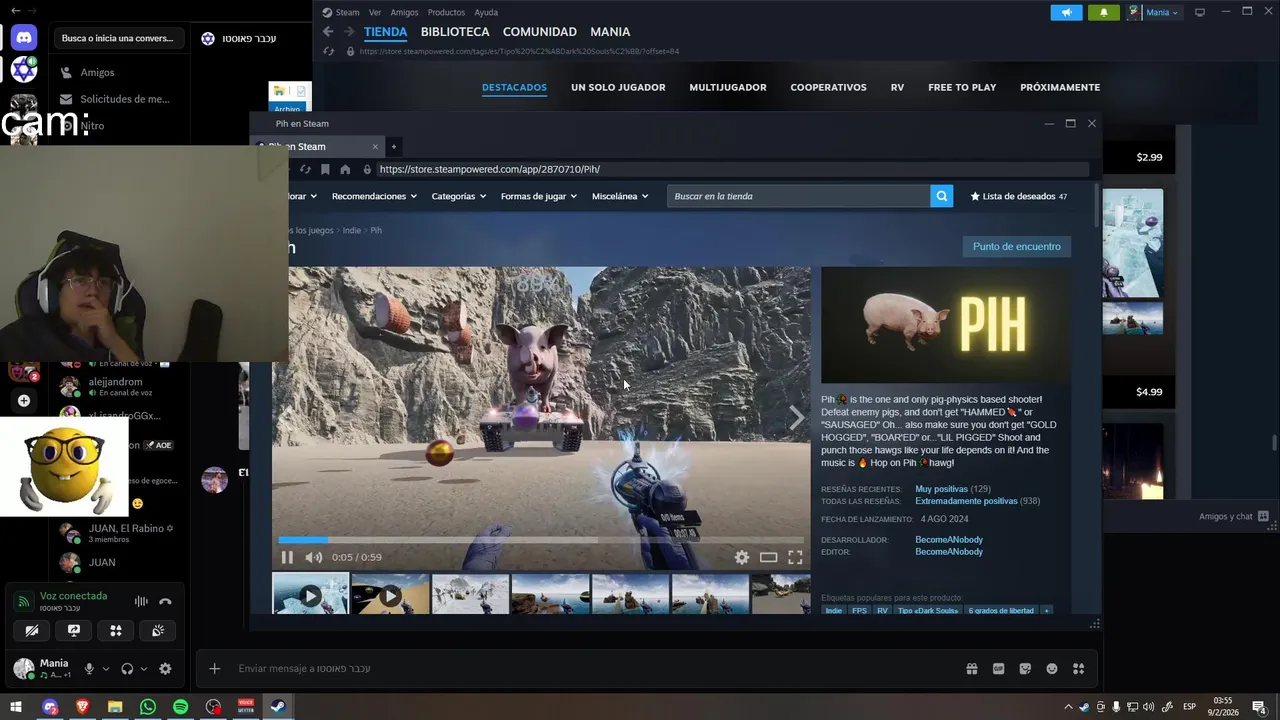The height and width of the screenshot is (720, 1280).
Task: Close the Pih en Steam tab
Action: 375,146
